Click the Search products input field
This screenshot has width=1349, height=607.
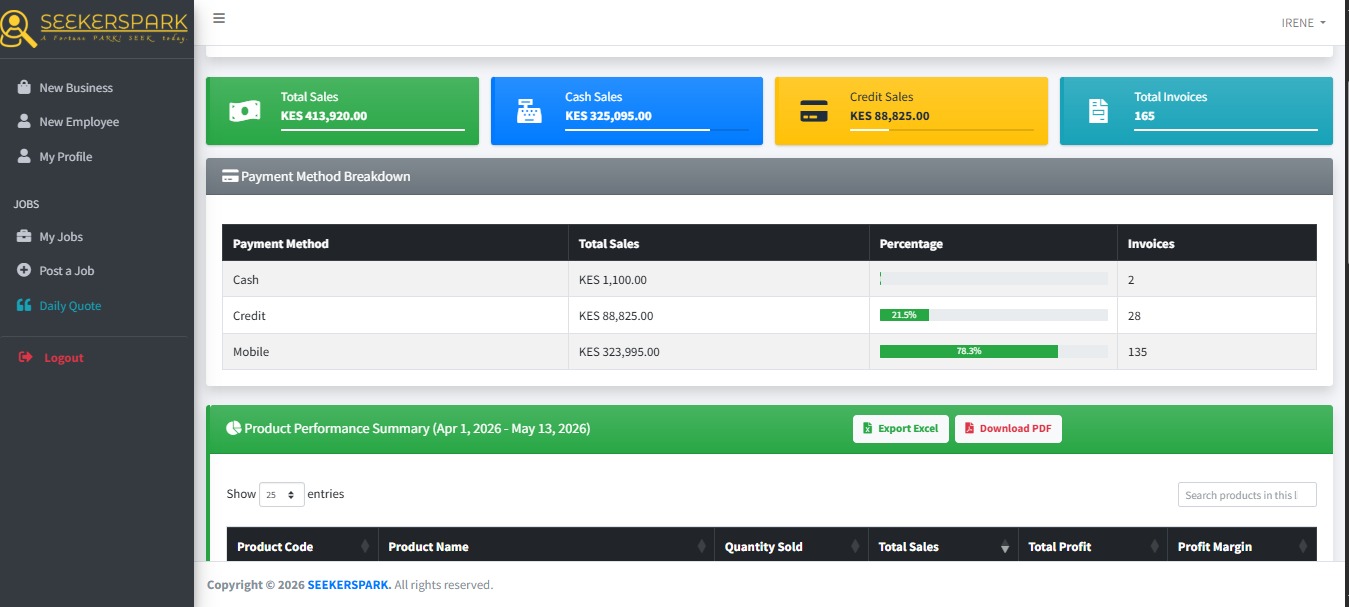point(1247,494)
